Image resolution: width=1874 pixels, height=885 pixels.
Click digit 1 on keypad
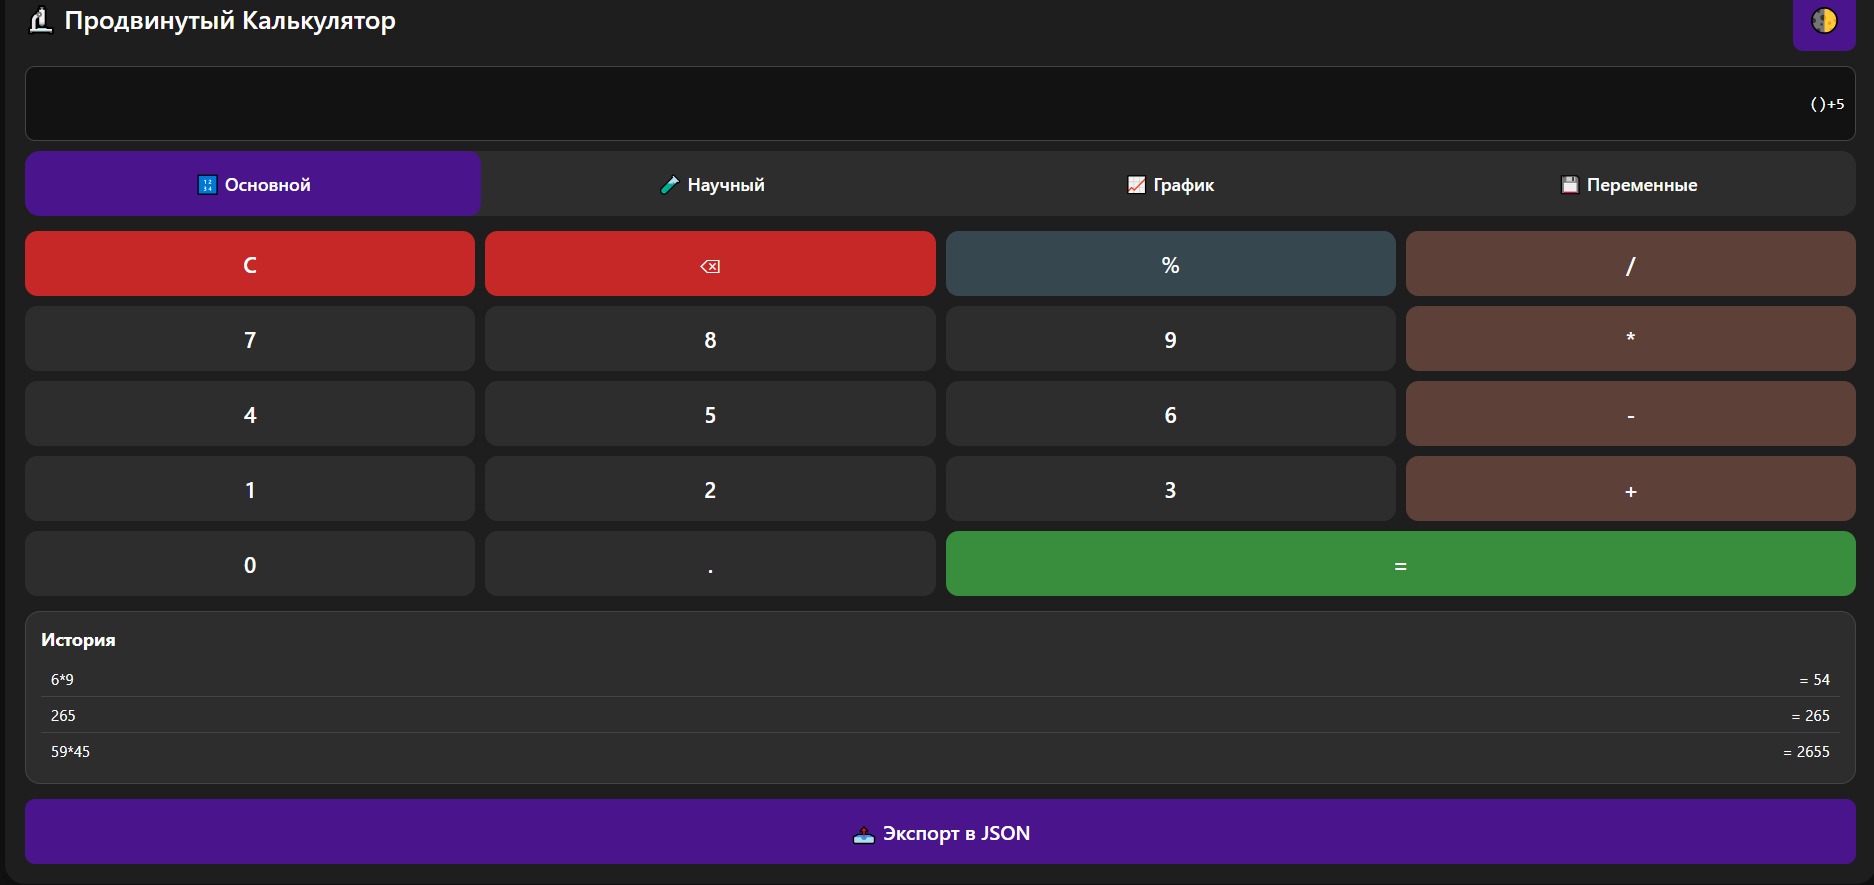click(x=250, y=489)
